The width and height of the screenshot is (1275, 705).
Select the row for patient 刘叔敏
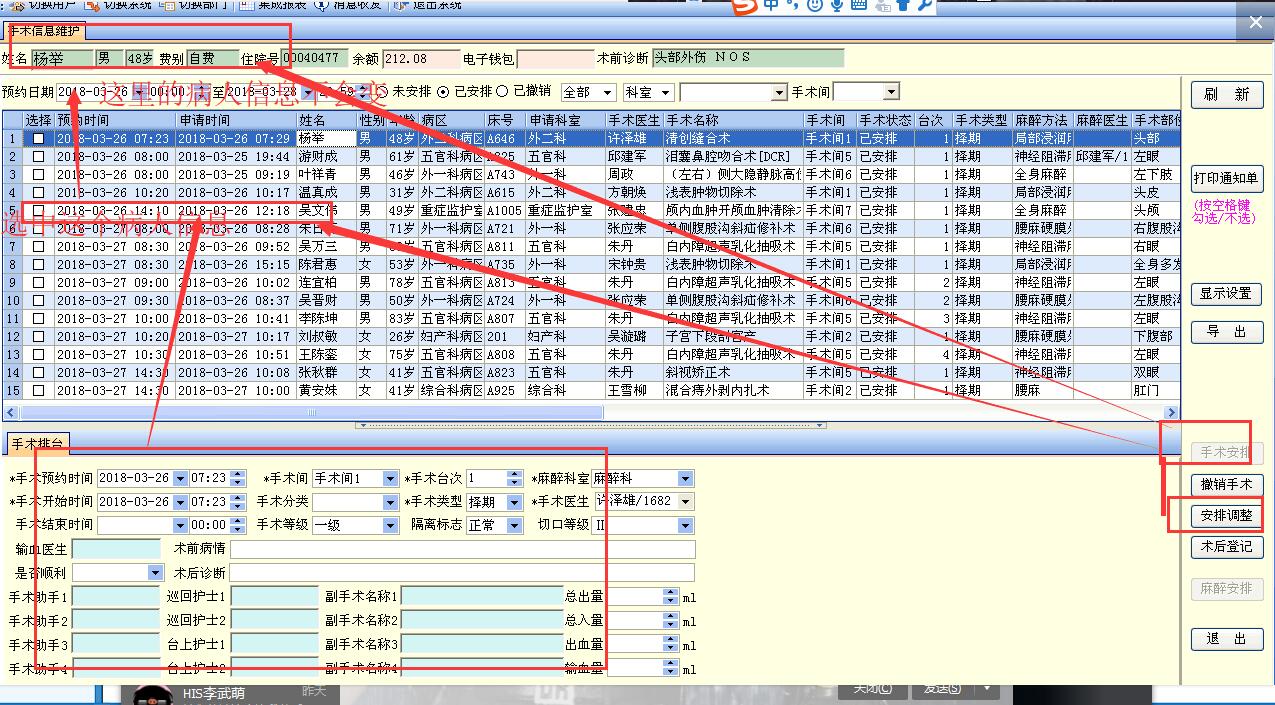[590, 336]
